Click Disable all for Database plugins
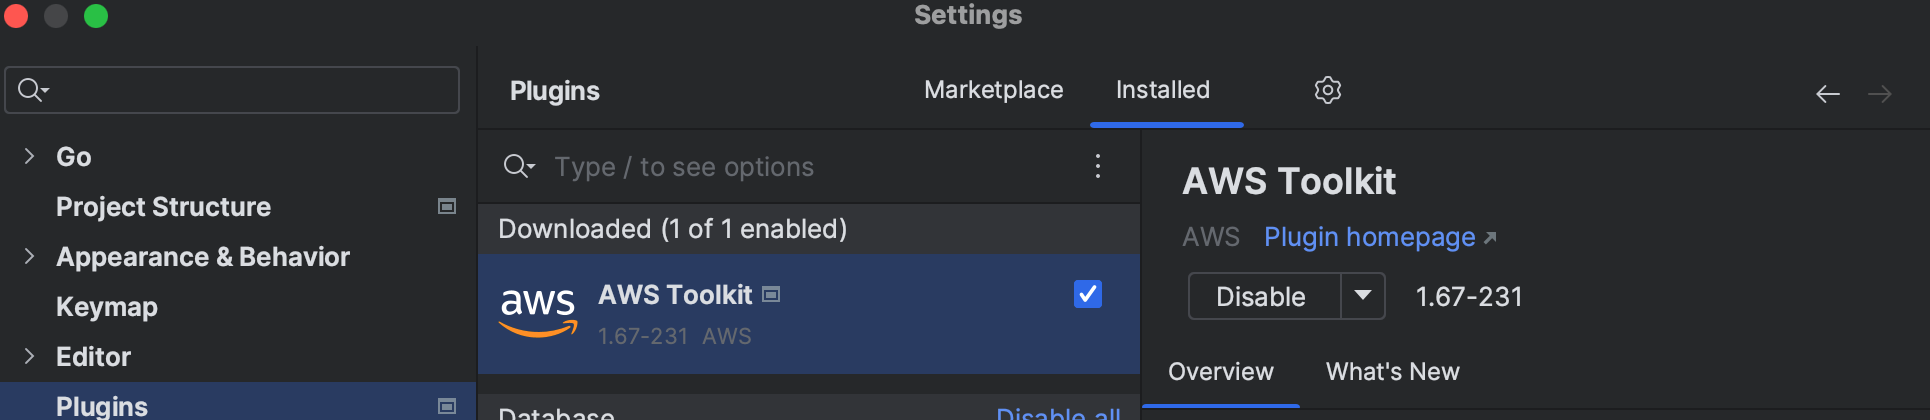Image resolution: width=1930 pixels, height=420 pixels. tap(1058, 413)
